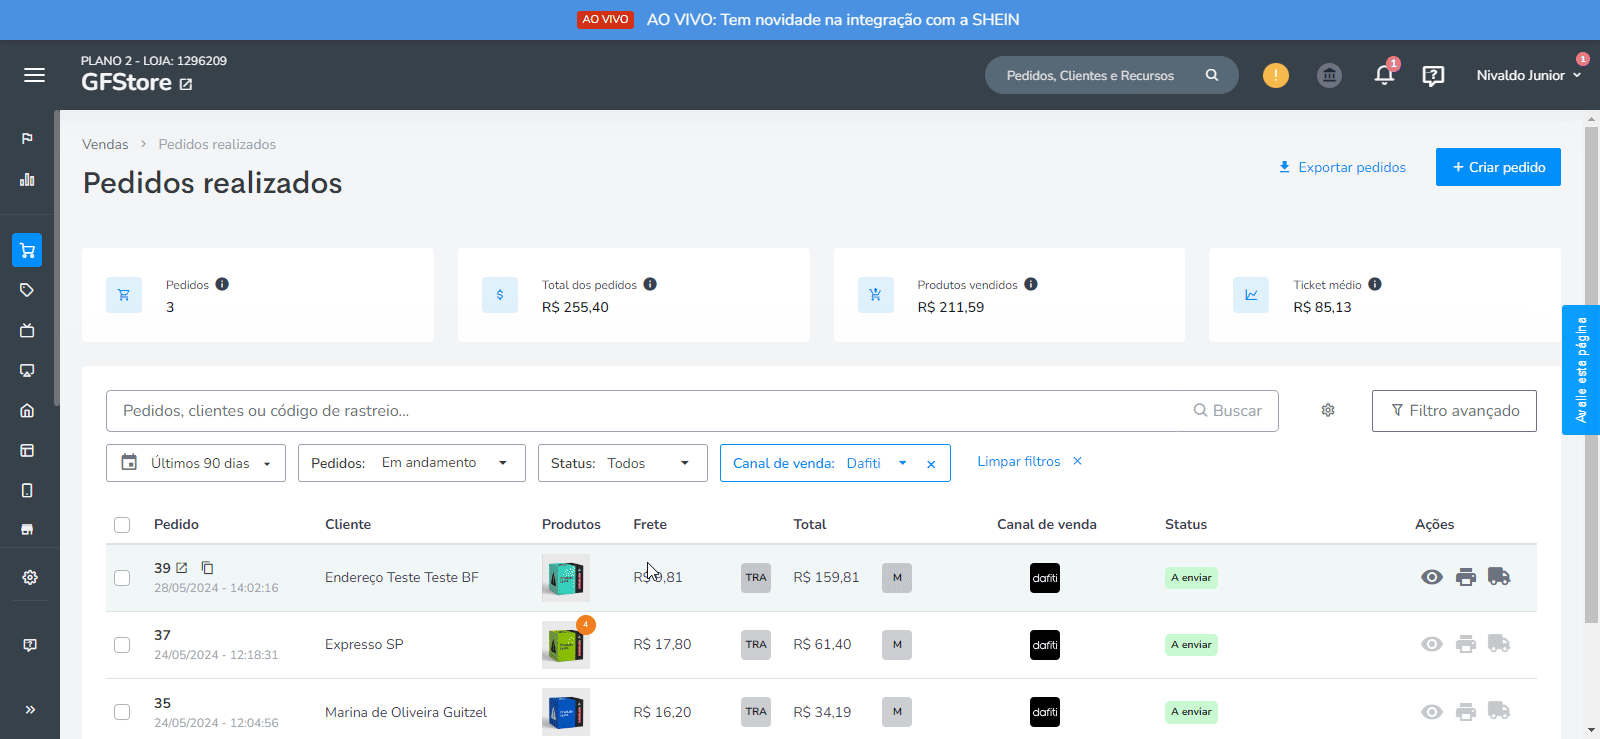Print order 39 using printer icon
The image size is (1600, 739).
(x=1466, y=577)
